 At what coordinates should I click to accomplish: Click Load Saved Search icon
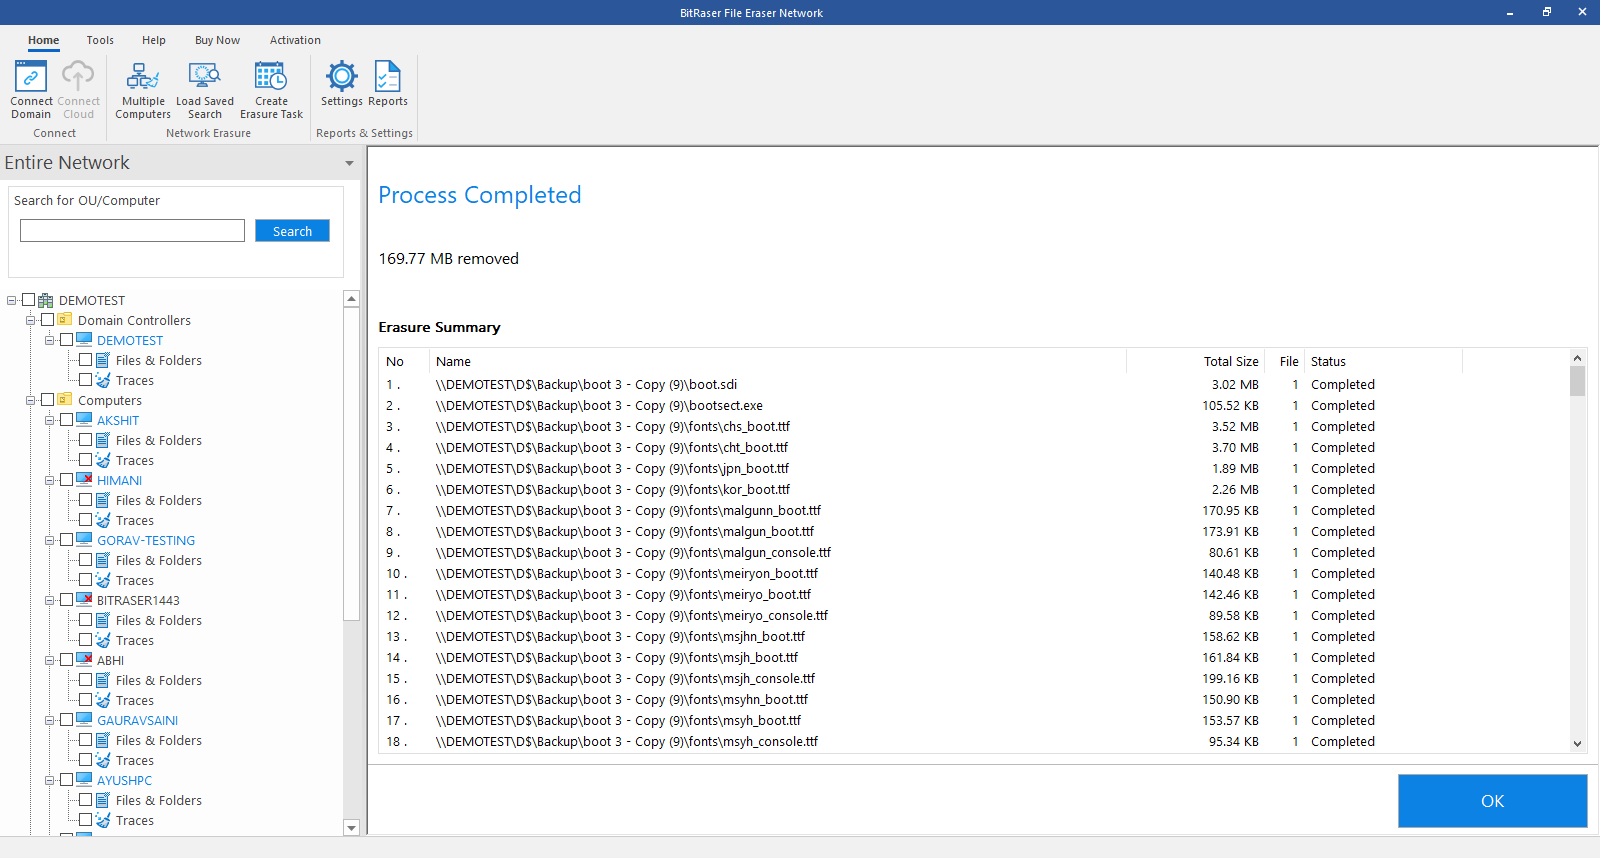point(205,76)
